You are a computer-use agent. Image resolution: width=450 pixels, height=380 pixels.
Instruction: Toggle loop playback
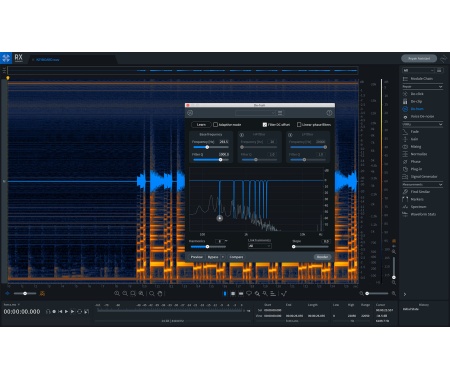click(79, 312)
